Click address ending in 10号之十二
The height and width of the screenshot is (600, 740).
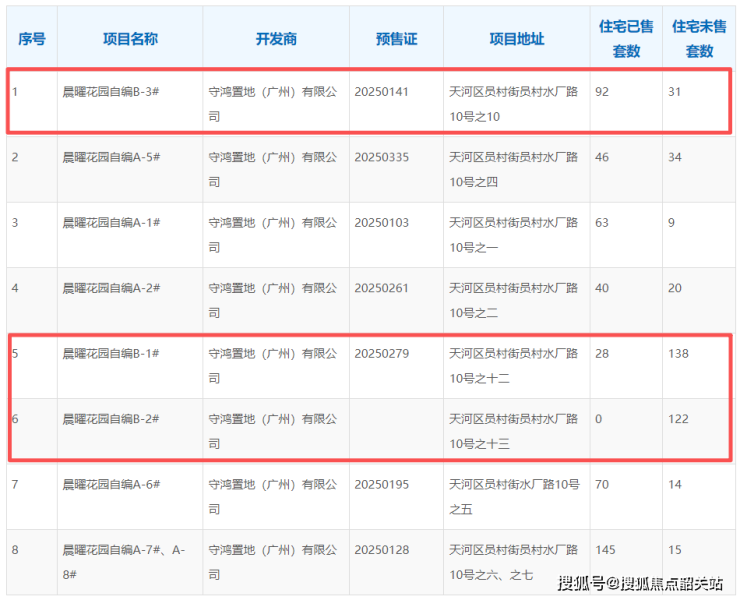(x=514, y=365)
